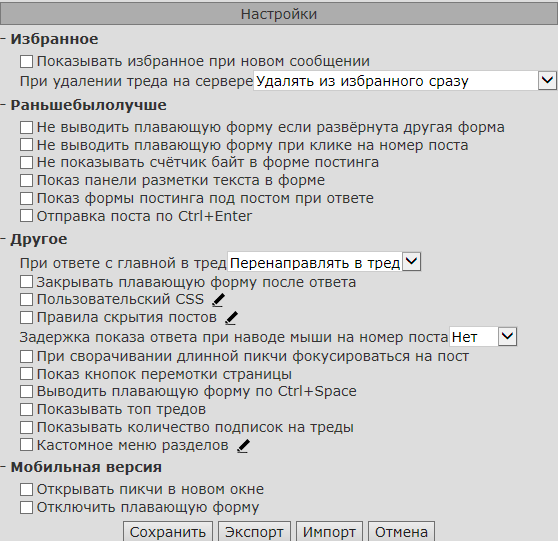Edit Кастомное меню разделов via pencil icon

pos(243,446)
